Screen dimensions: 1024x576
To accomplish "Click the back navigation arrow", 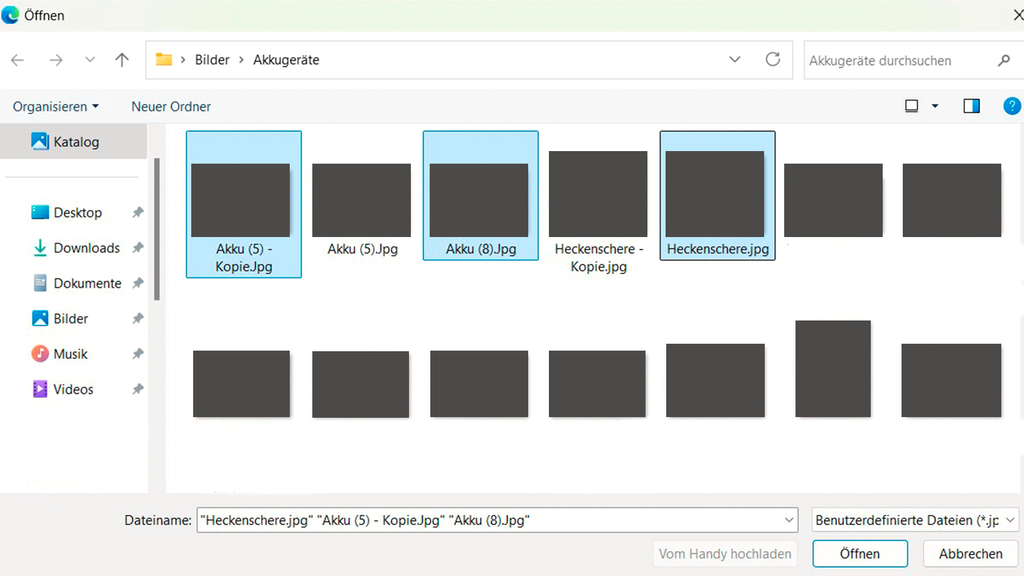I will tap(18, 60).
